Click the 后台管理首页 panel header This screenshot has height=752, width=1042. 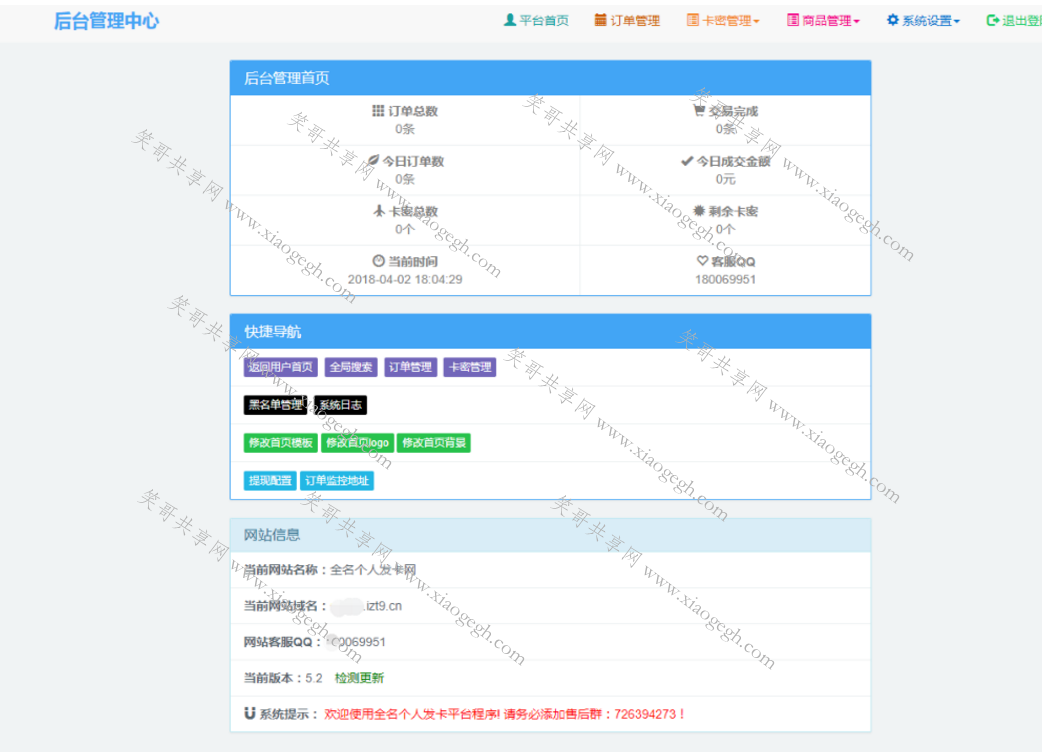coord(550,78)
